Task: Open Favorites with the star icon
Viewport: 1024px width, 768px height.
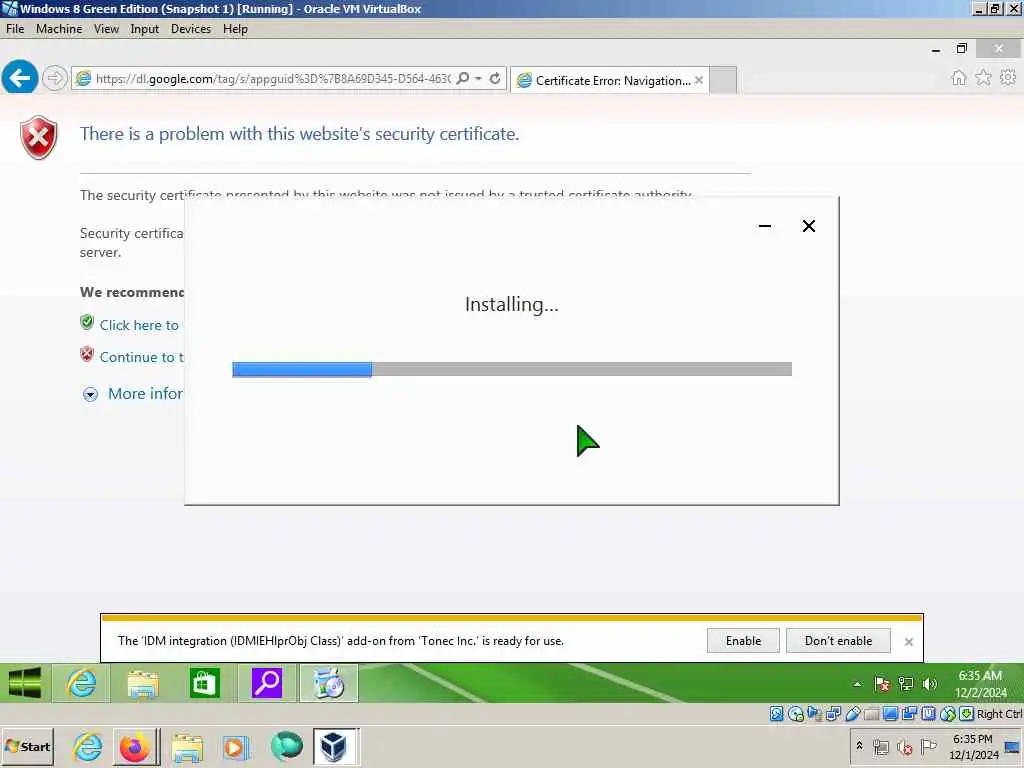Action: [983, 78]
